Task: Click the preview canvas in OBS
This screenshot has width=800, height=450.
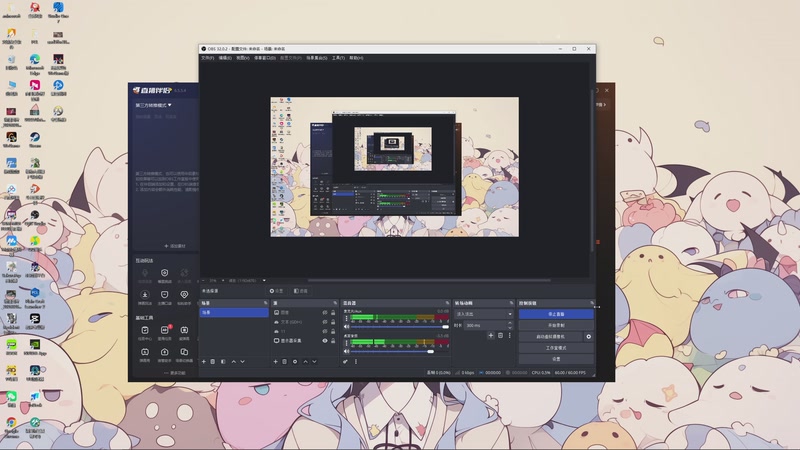Action: tap(394, 167)
